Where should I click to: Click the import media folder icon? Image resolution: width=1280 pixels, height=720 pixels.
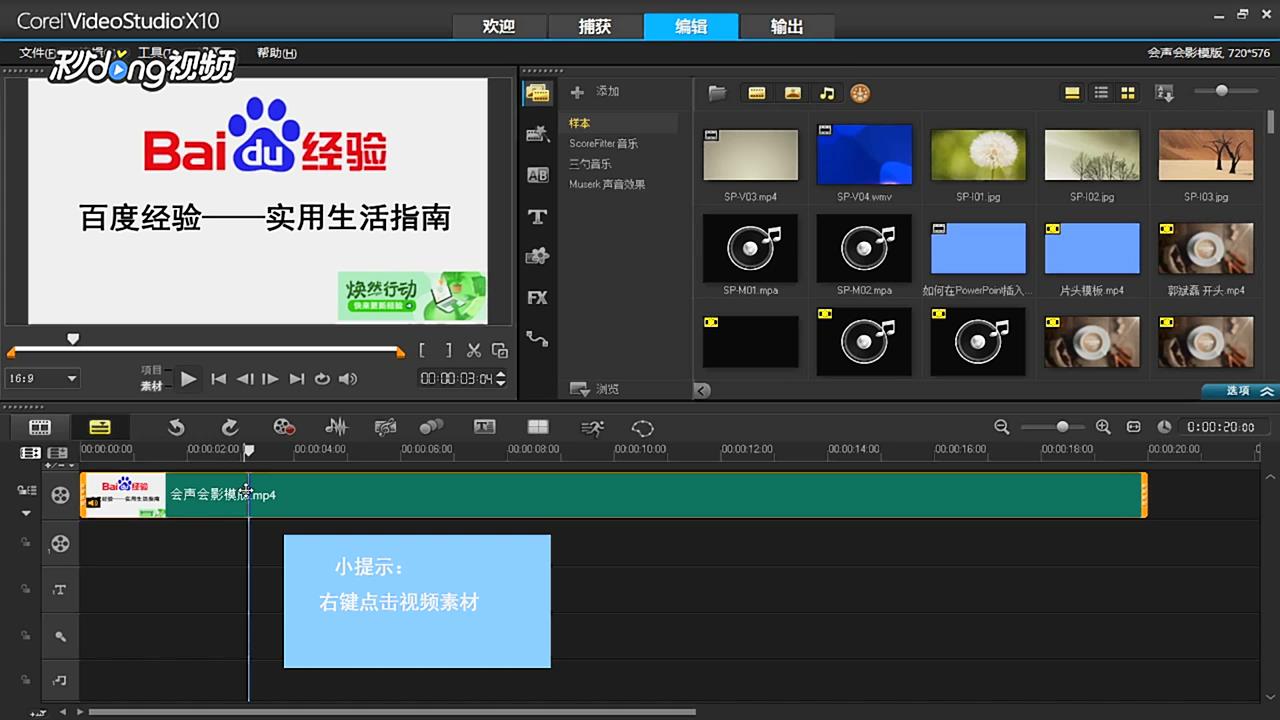pyautogui.click(x=717, y=93)
